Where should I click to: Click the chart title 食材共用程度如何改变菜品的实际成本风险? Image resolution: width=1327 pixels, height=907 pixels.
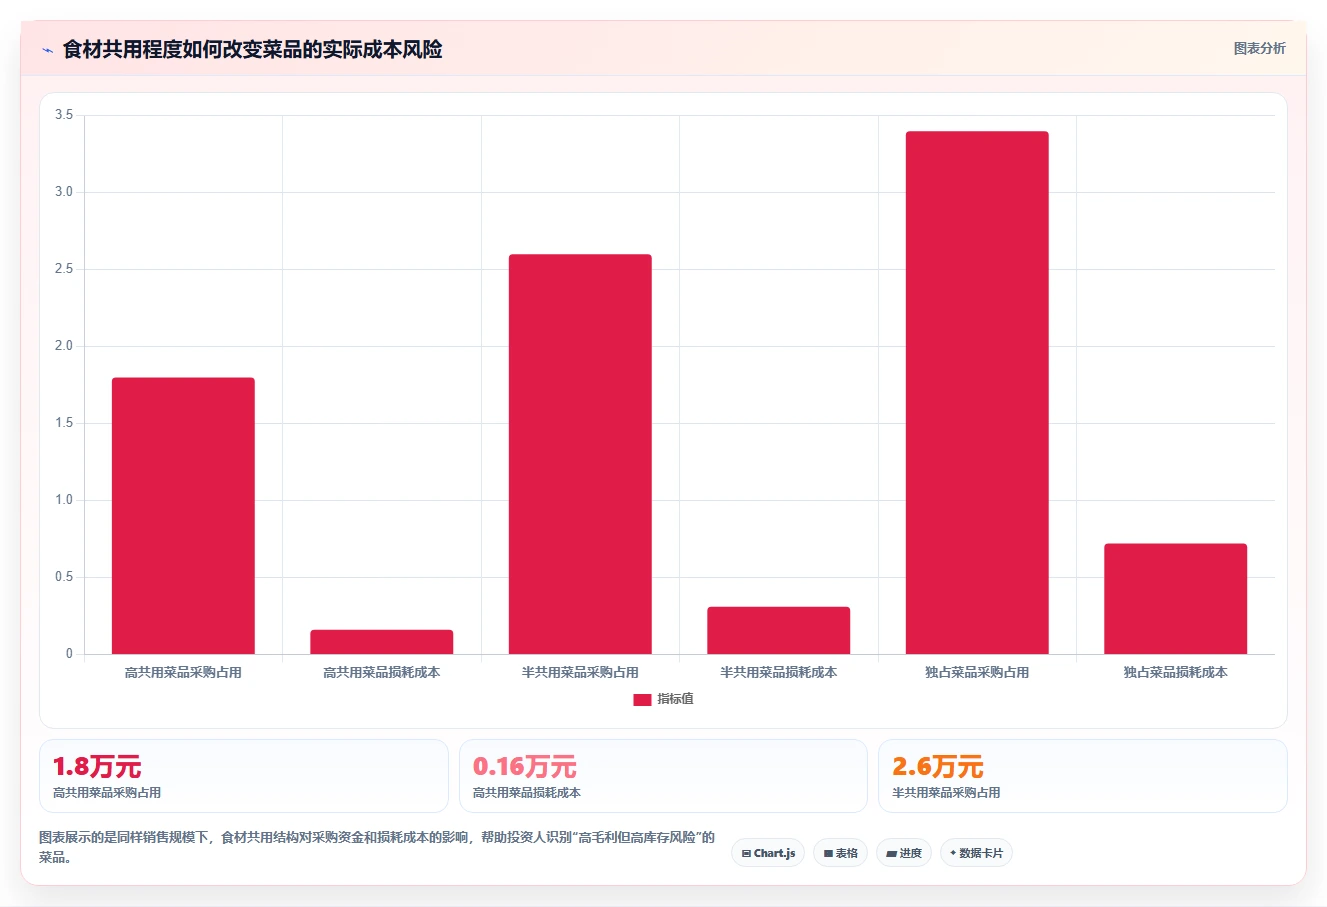[x=253, y=49]
